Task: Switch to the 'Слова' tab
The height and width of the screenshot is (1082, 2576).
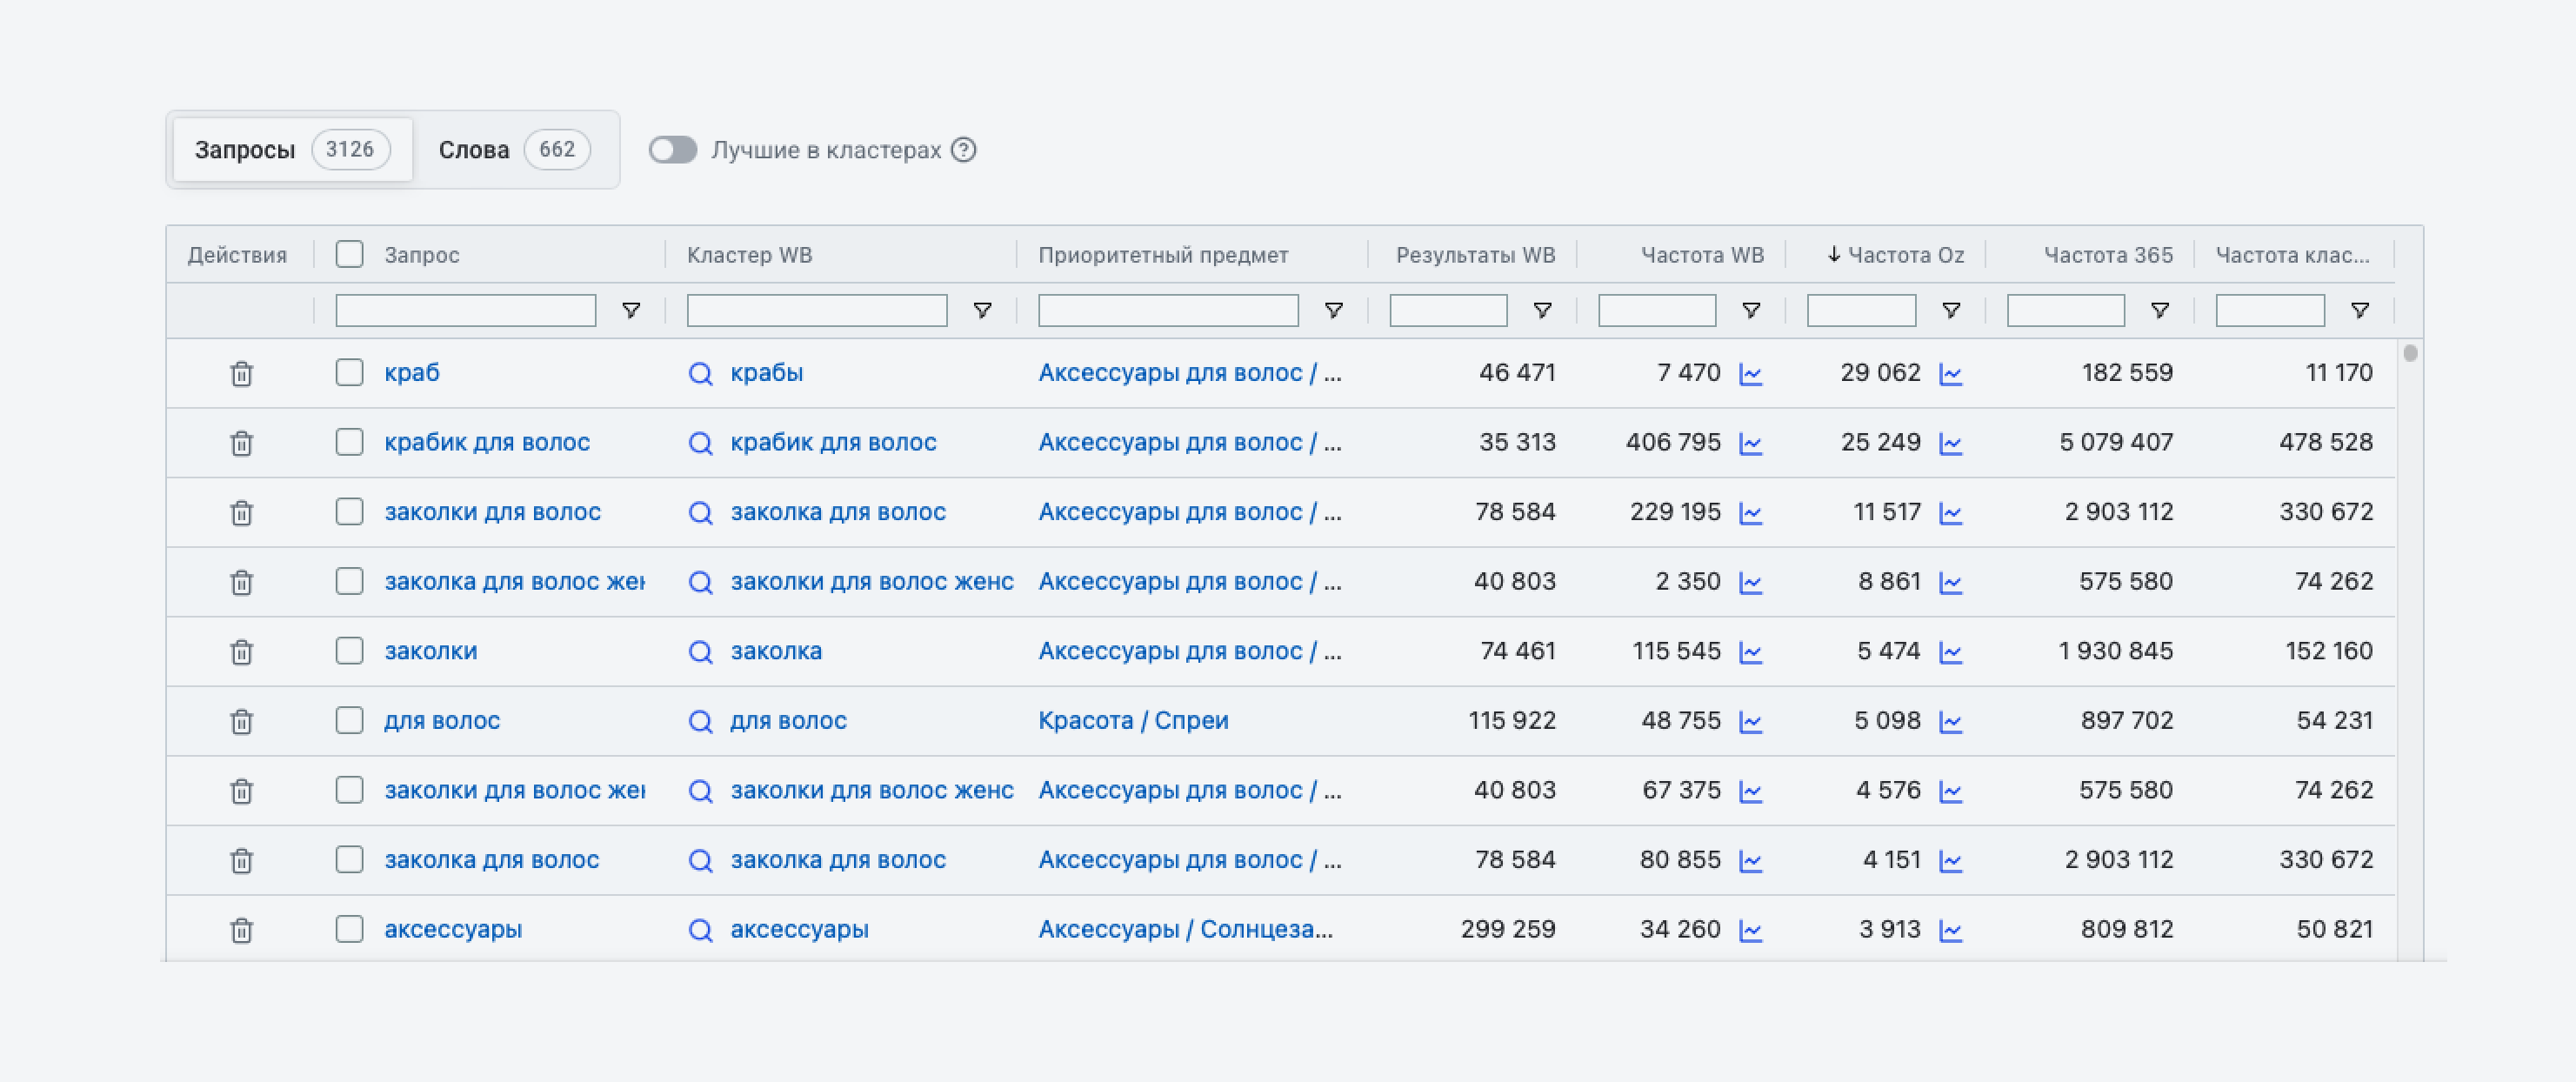Action: (514, 150)
